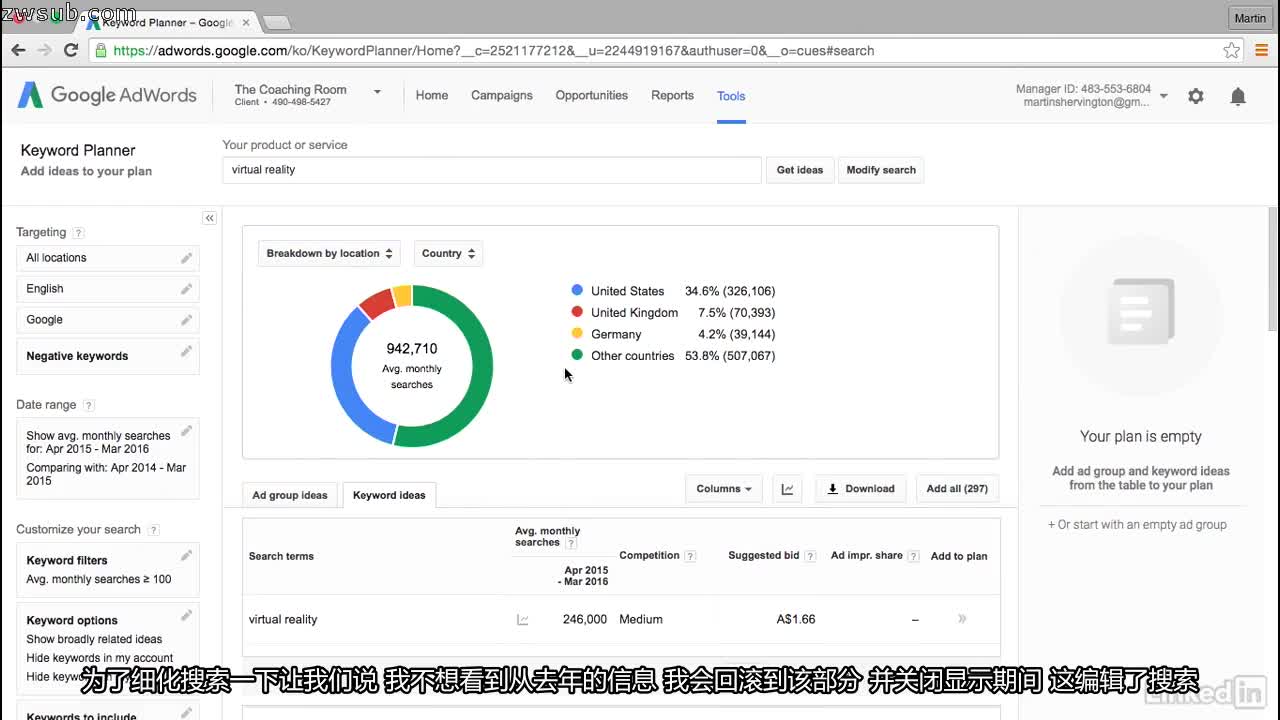
Task: Click the help icon next to Competition
Action: coord(690,556)
